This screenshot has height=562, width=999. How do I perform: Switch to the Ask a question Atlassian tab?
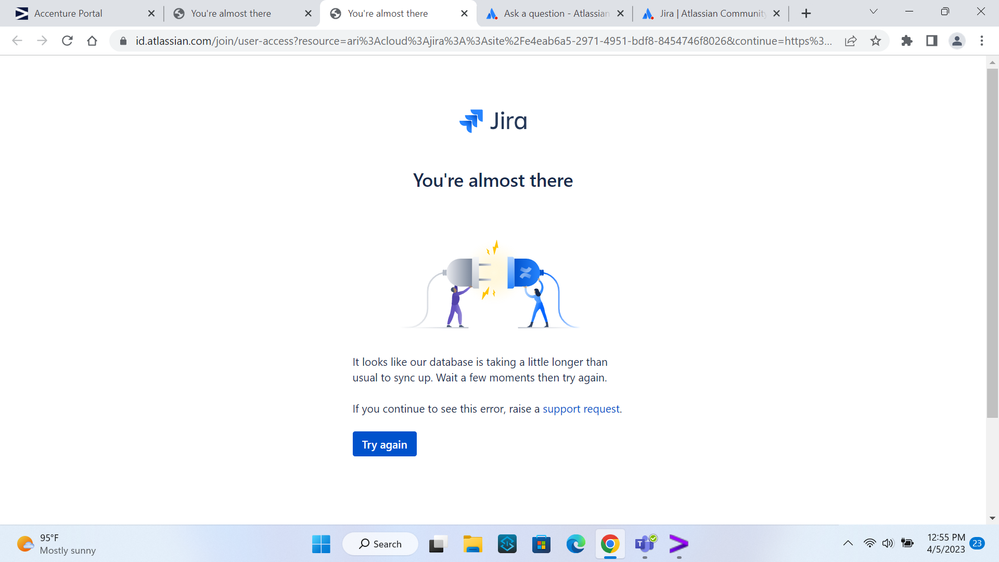click(x=556, y=13)
